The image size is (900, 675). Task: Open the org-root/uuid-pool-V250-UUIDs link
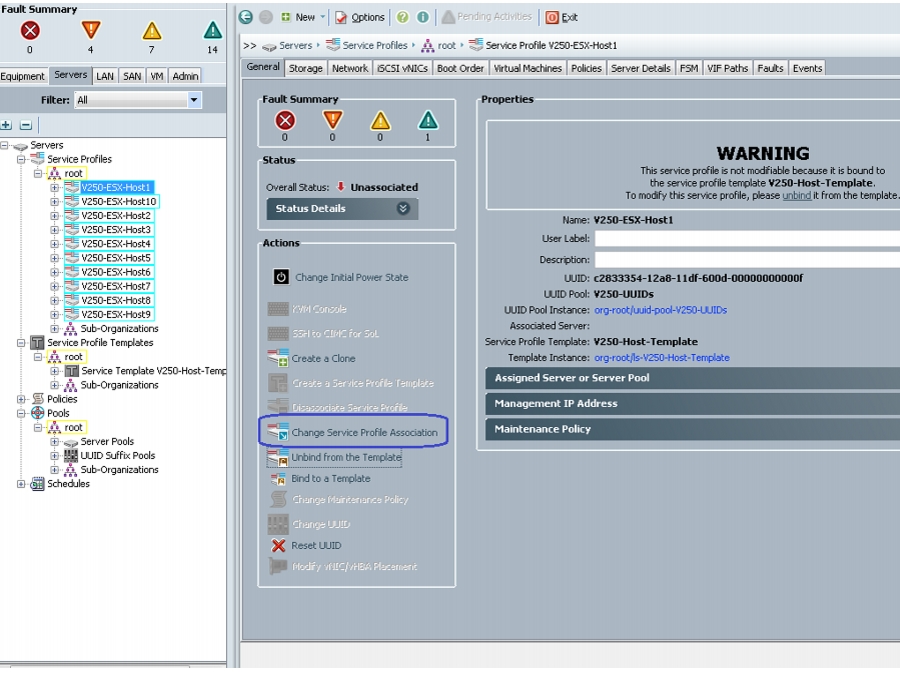(660, 310)
